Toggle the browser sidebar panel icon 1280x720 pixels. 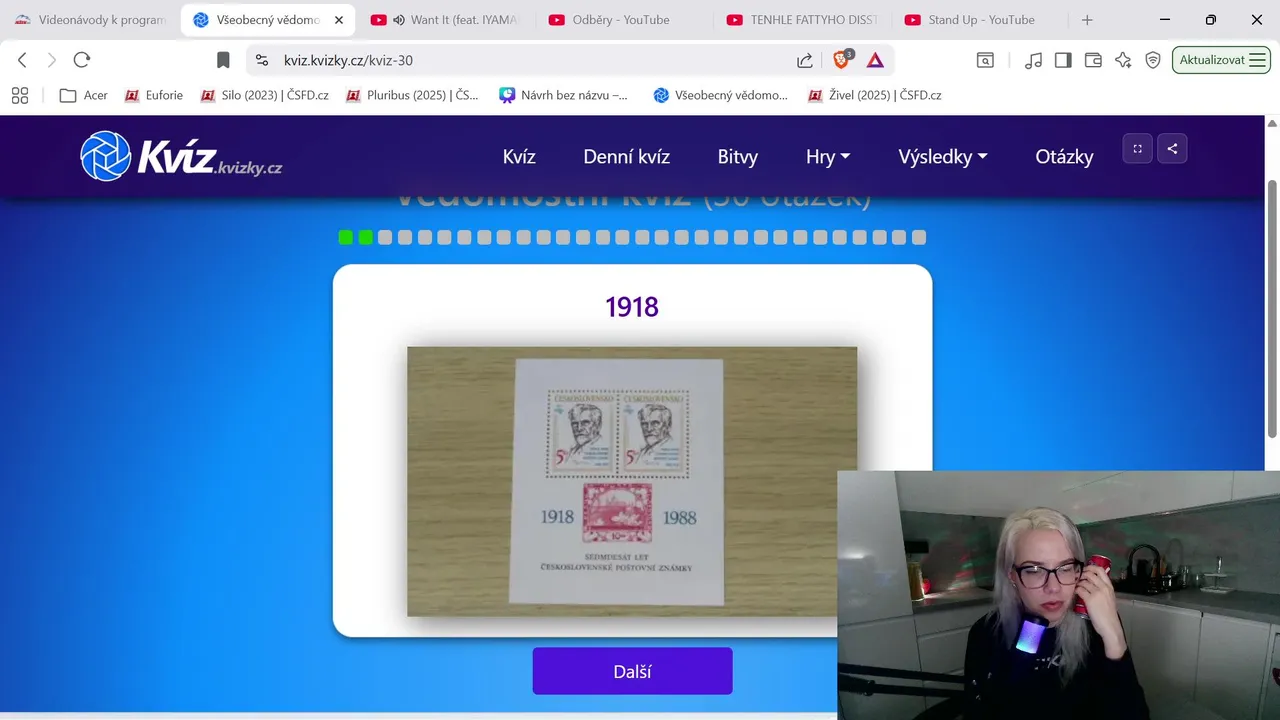click(x=1063, y=60)
